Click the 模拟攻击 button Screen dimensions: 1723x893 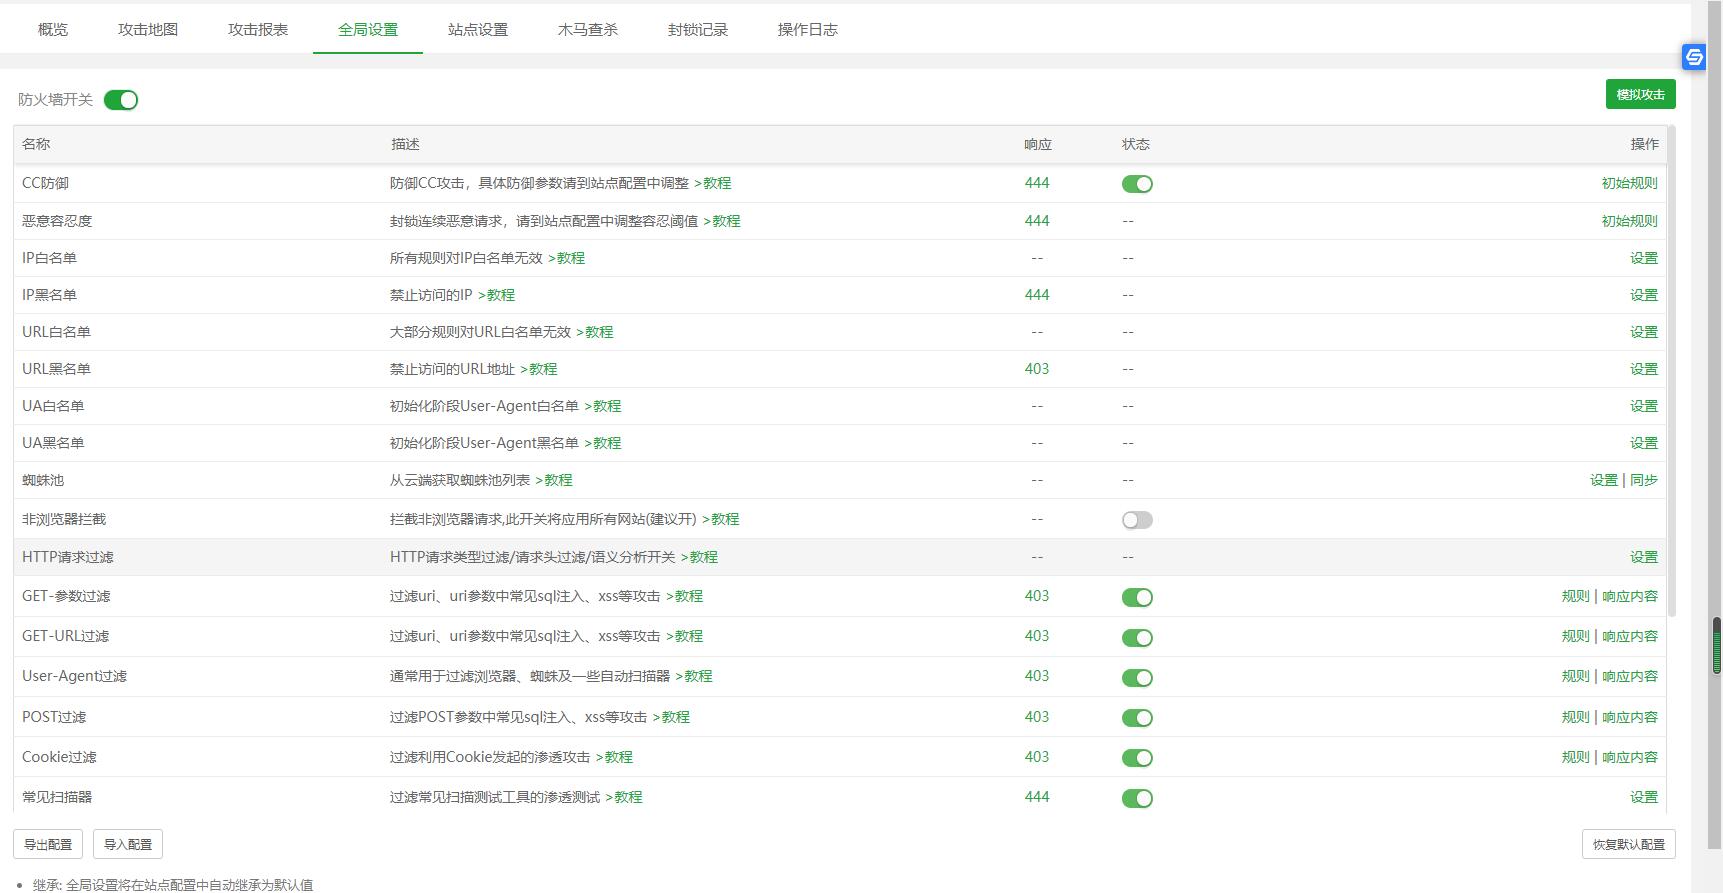[1640, 94]
